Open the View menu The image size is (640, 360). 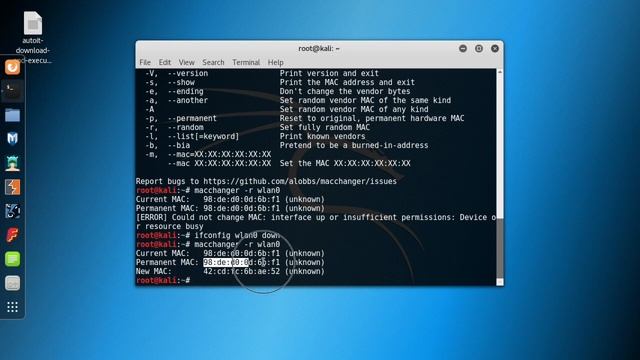(187, 62)
